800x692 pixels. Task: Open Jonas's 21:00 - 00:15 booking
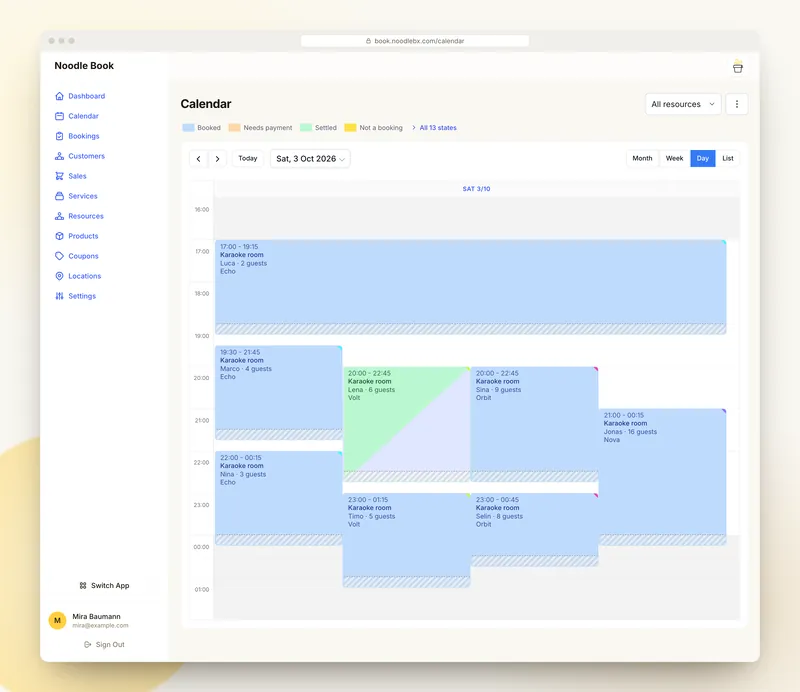point(662,477)
